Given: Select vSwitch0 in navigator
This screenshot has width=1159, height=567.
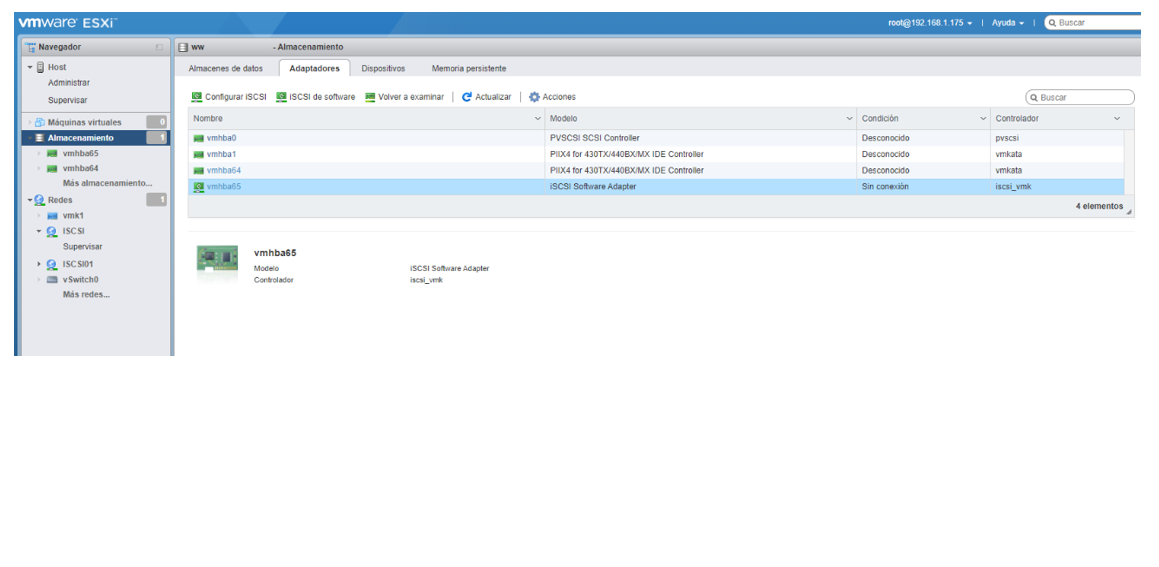Looking at the screenshot, I should 81,279.
